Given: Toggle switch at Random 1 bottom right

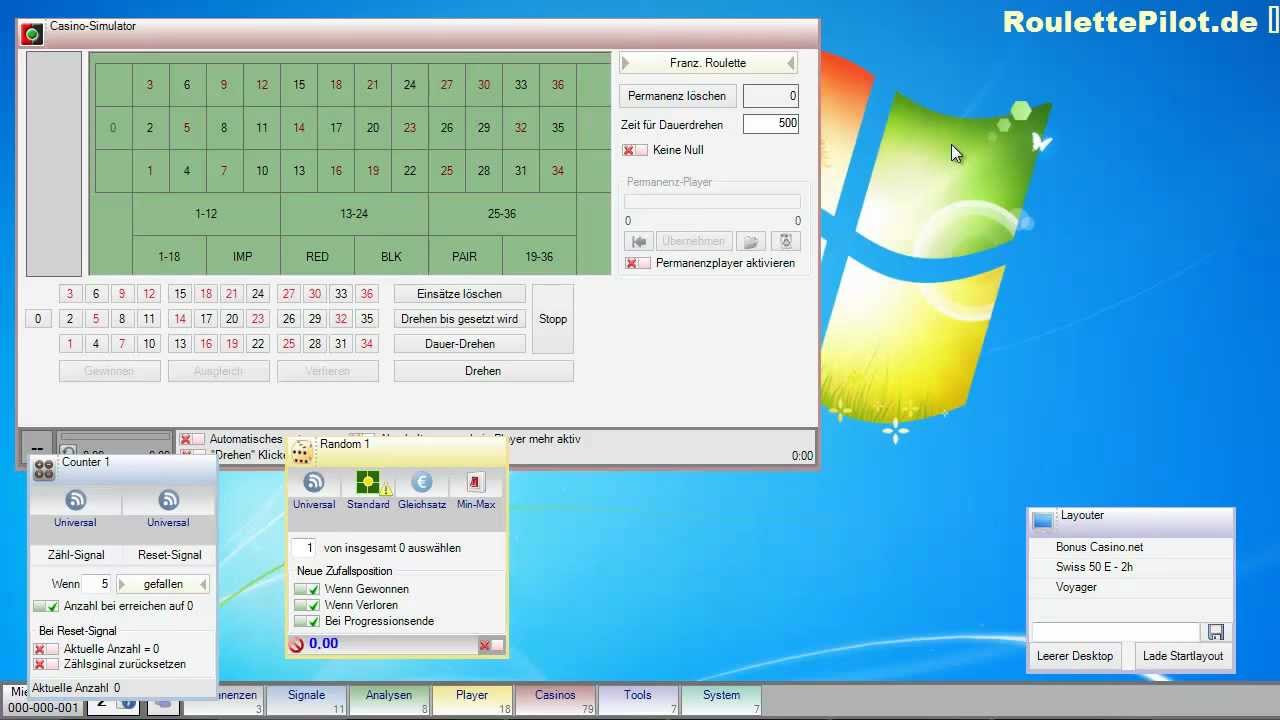Looking at the screenshot, I should pyautogui.click(x=491, y=645).
